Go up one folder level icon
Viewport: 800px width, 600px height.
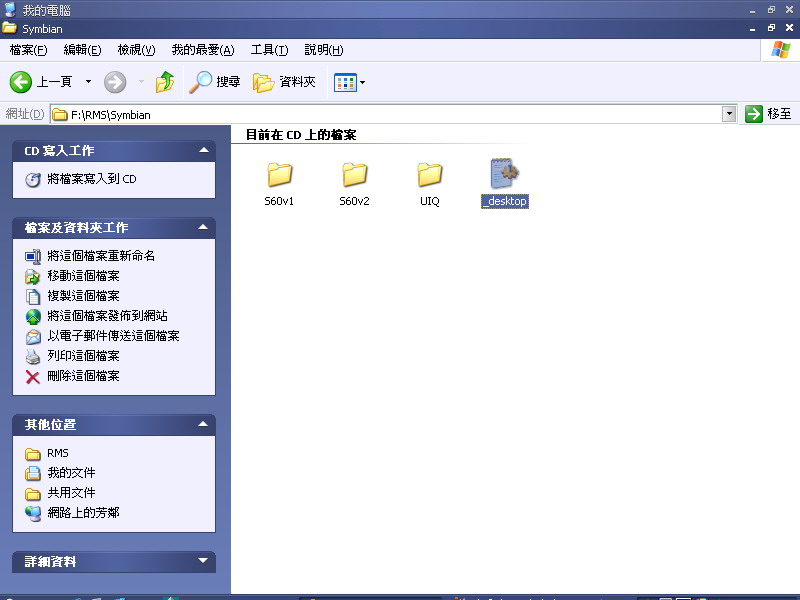pyautogui.click(x=165, y=82)
